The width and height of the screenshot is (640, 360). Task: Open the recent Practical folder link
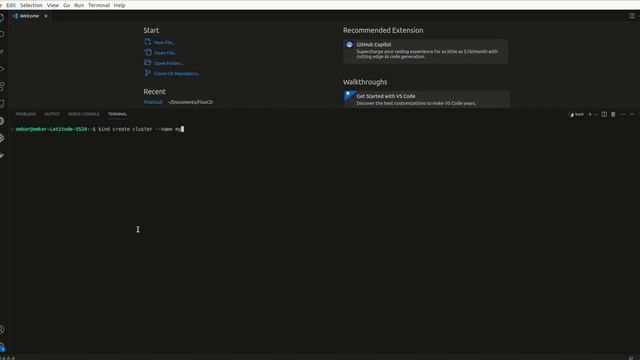[x=153, y=102]
